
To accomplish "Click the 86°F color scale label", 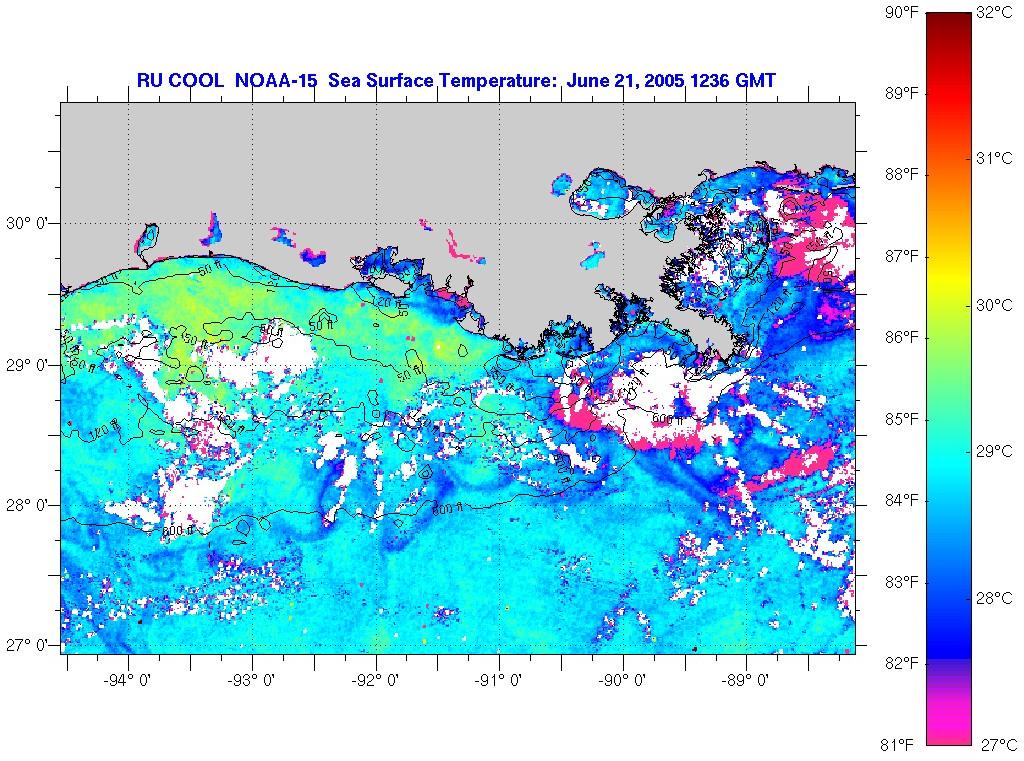I will coord(902,337).
